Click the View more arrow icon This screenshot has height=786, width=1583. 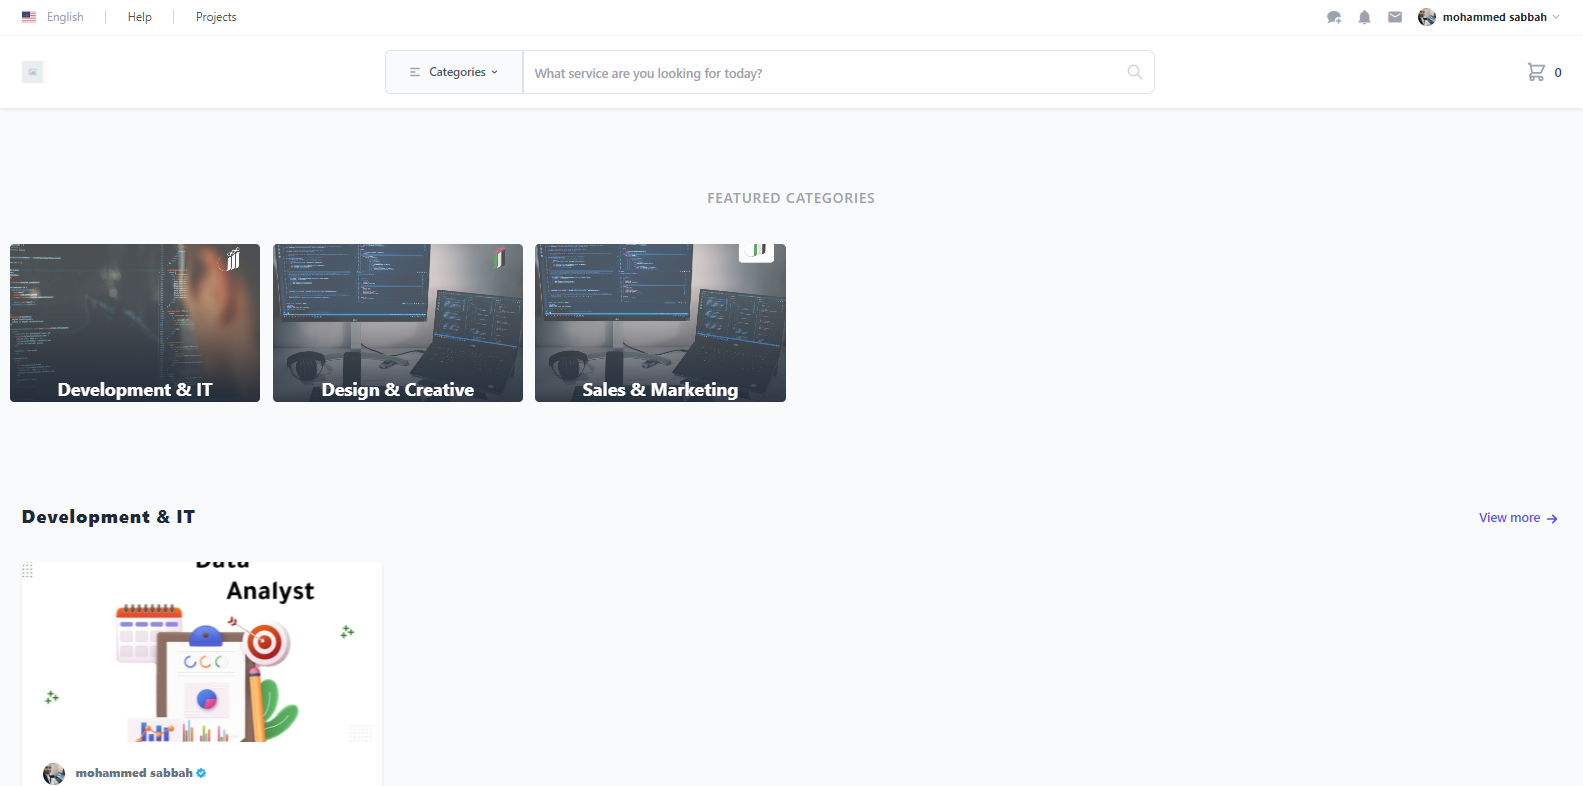point(1552,519)
